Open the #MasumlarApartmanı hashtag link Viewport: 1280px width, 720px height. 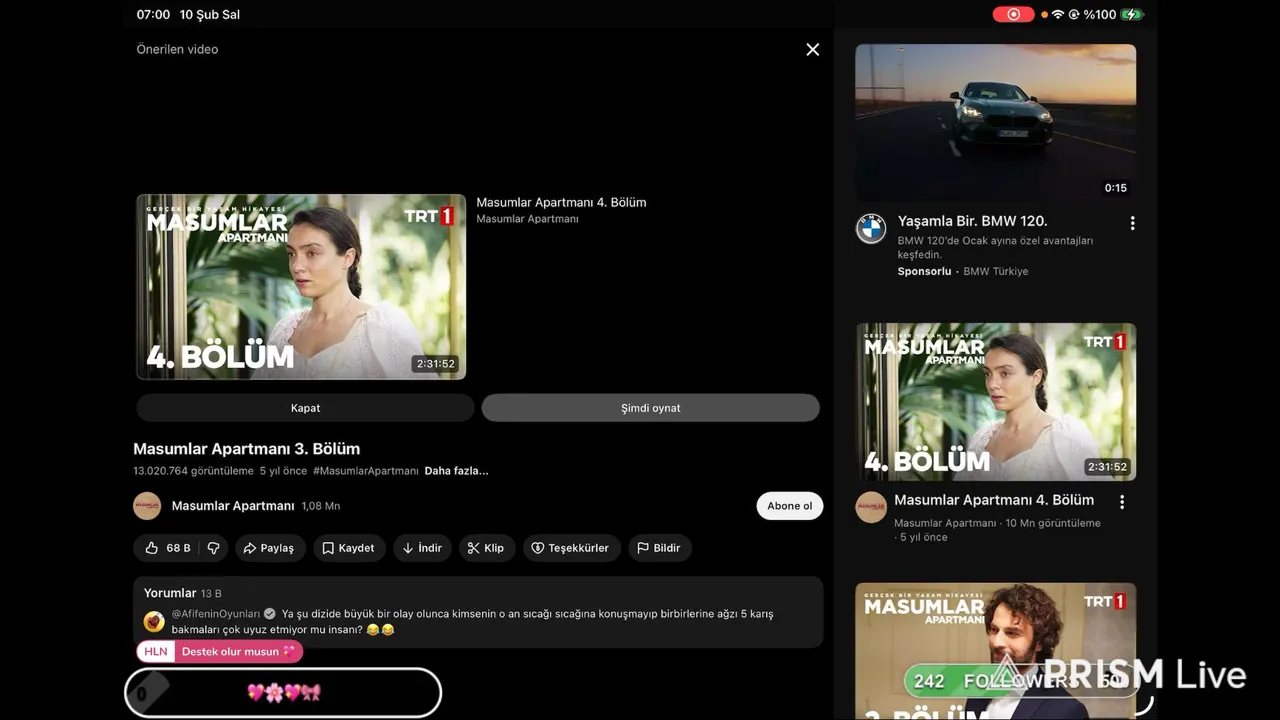click(365, 471)
